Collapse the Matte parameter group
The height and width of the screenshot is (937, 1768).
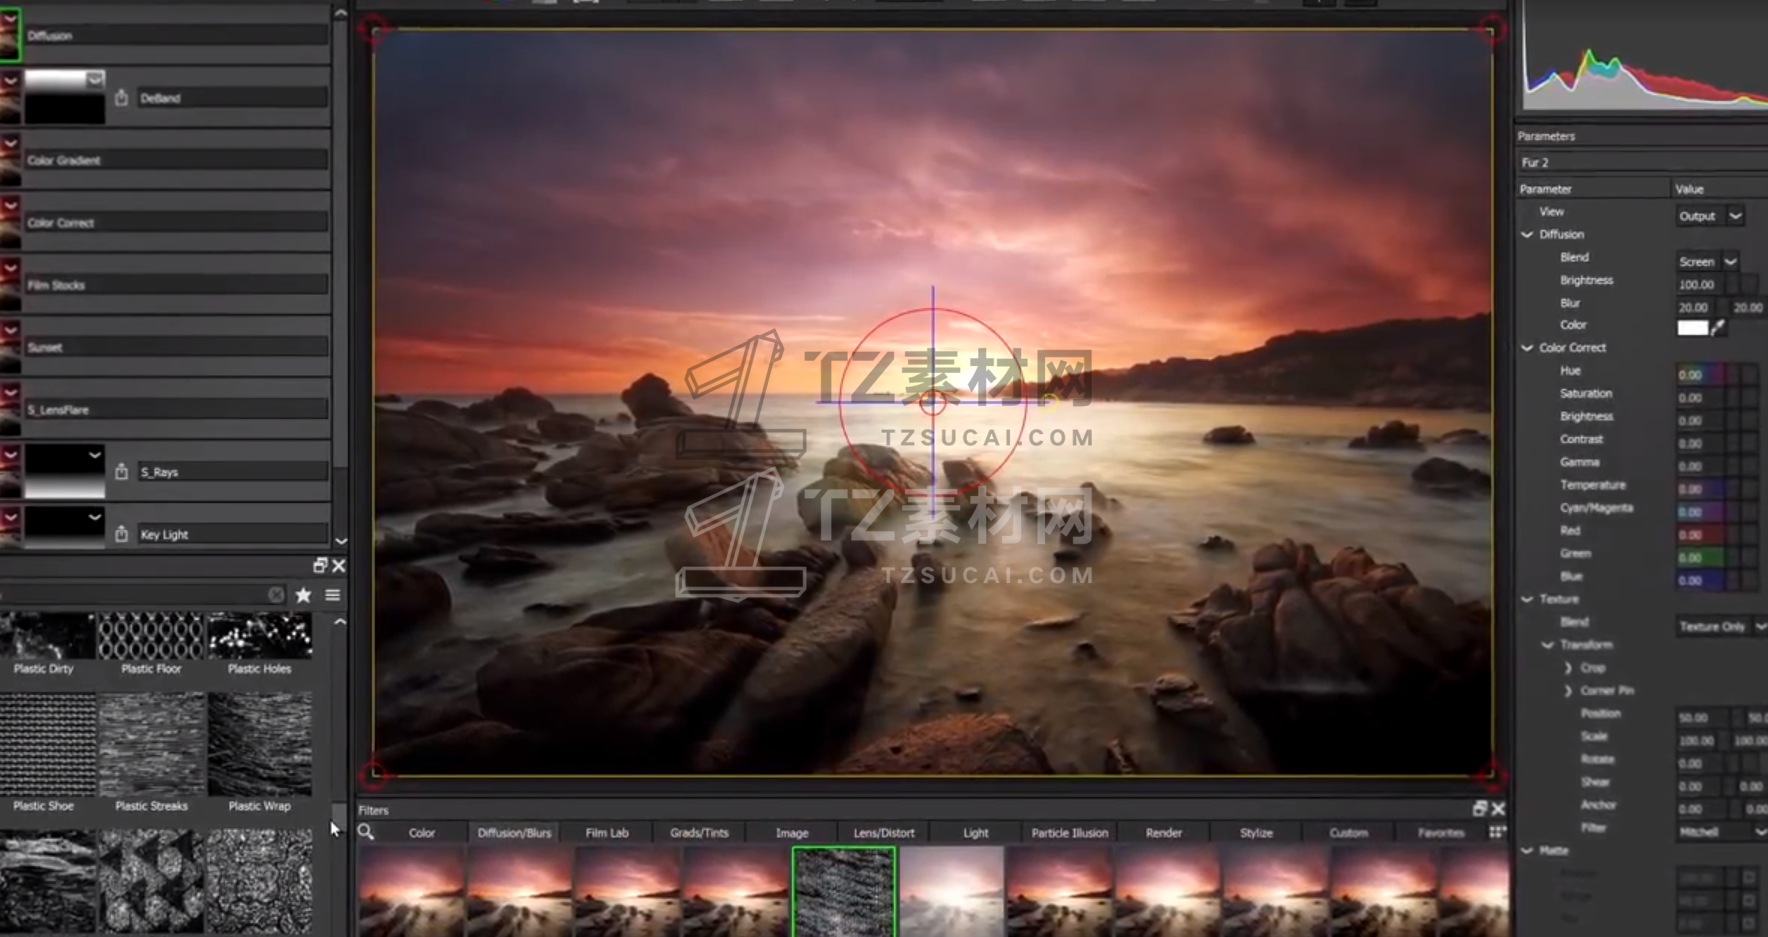coord(1527,850)
